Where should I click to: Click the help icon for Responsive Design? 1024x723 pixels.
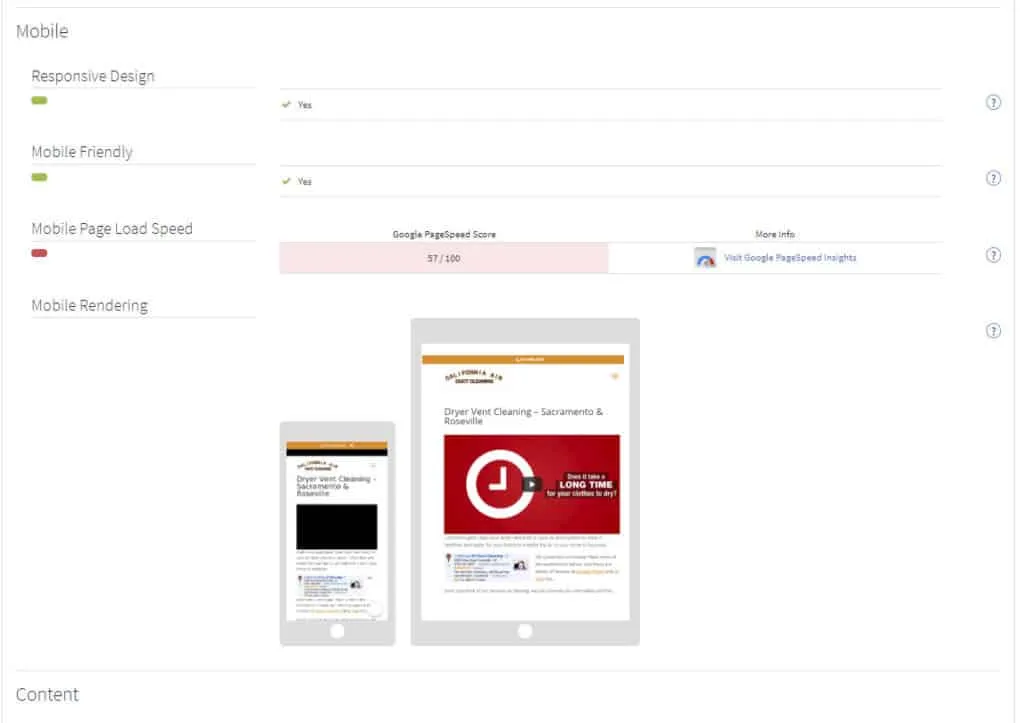click(x=993, y=102)
